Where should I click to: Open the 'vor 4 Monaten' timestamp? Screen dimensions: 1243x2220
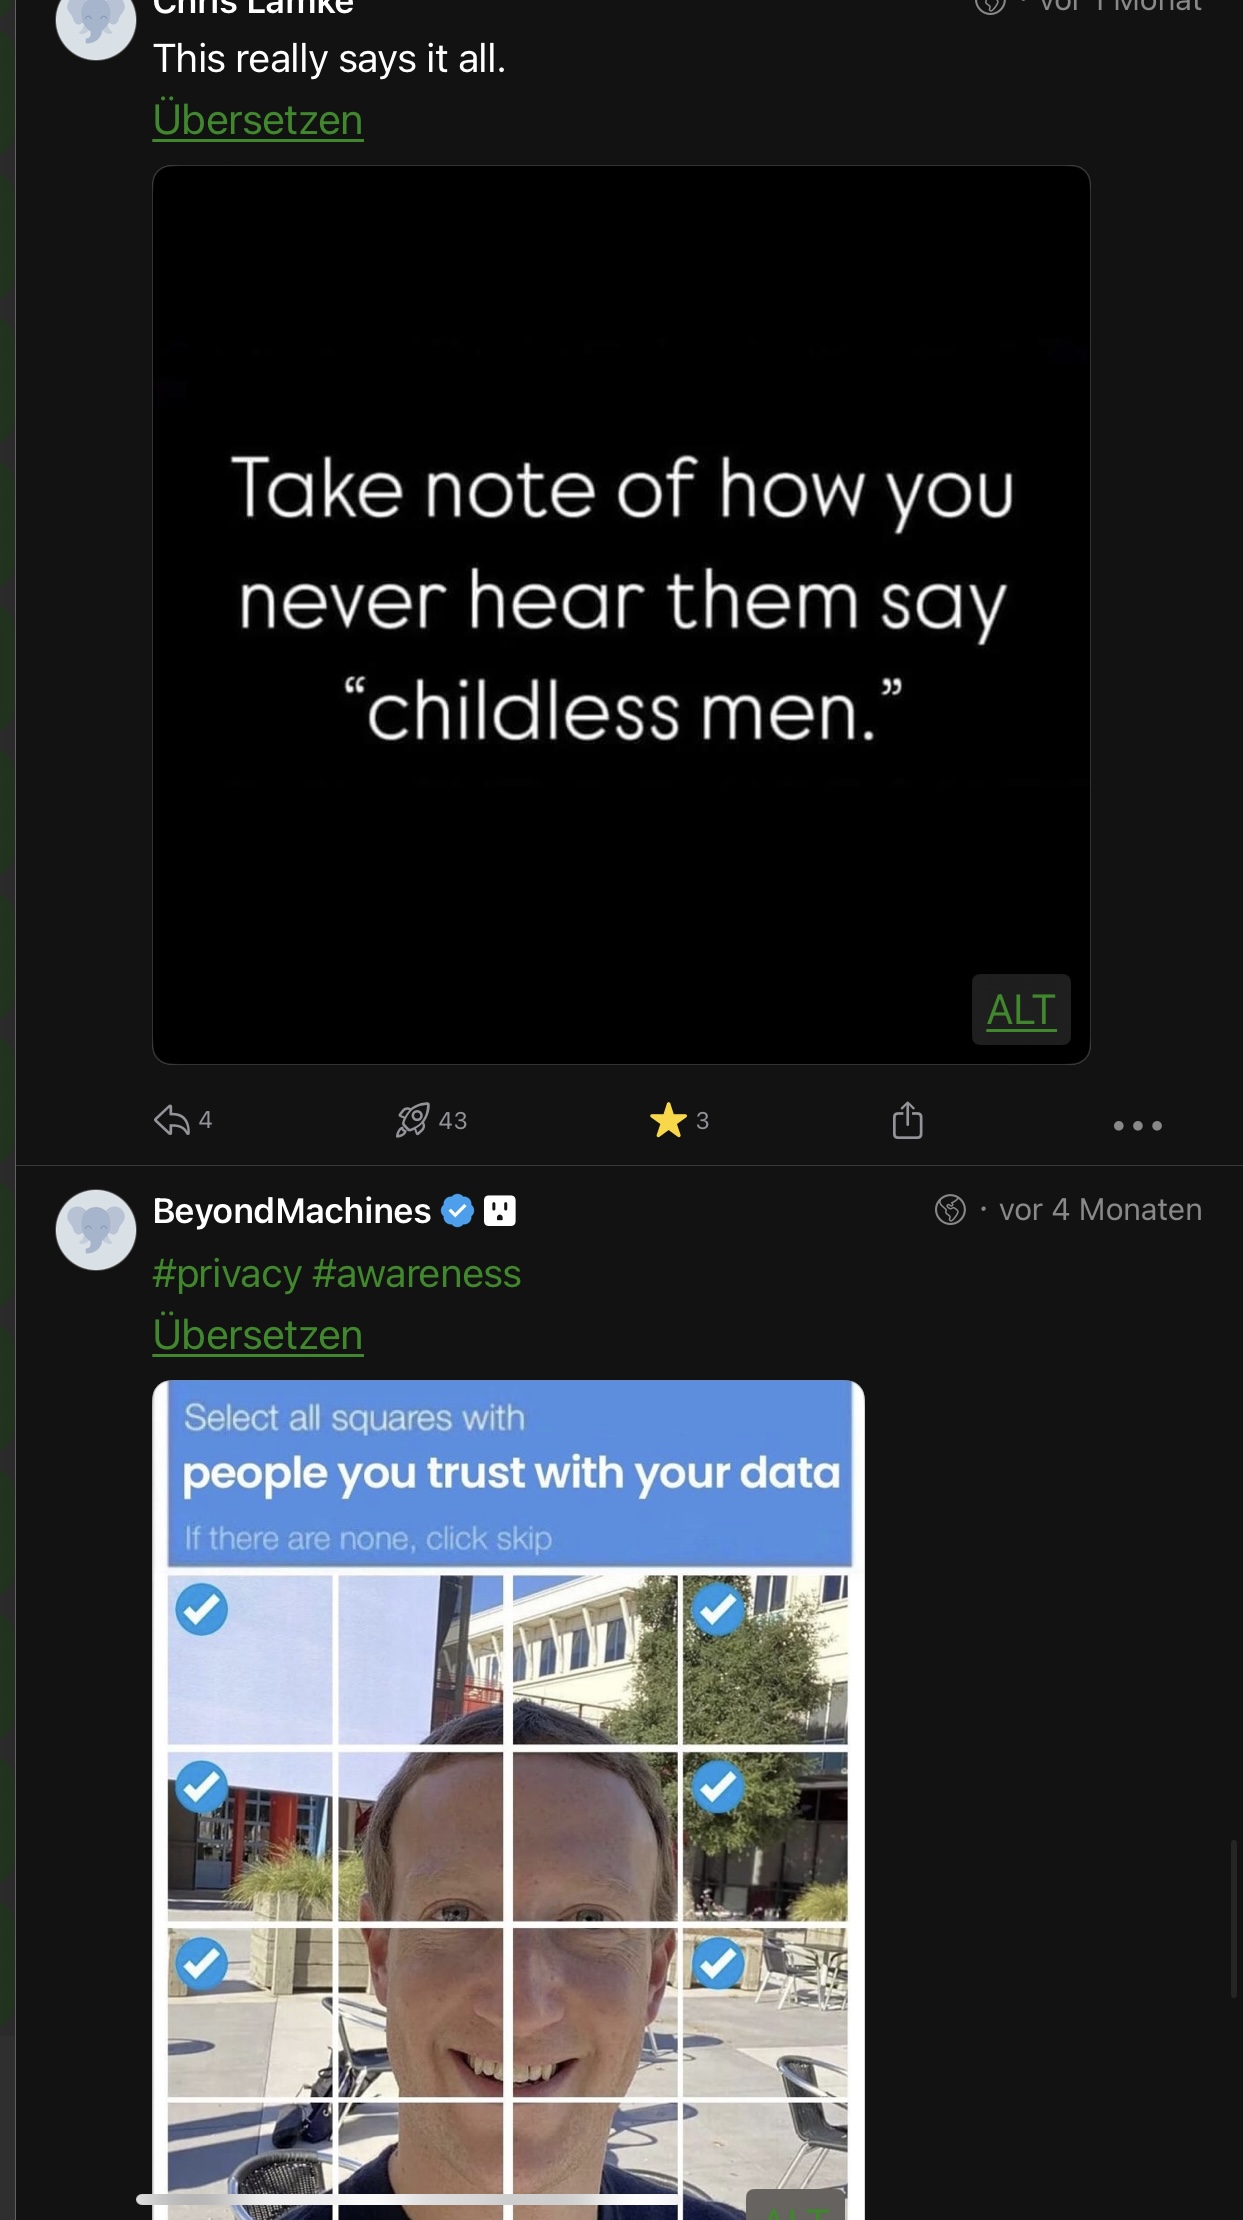(x=1100, y=1210)
